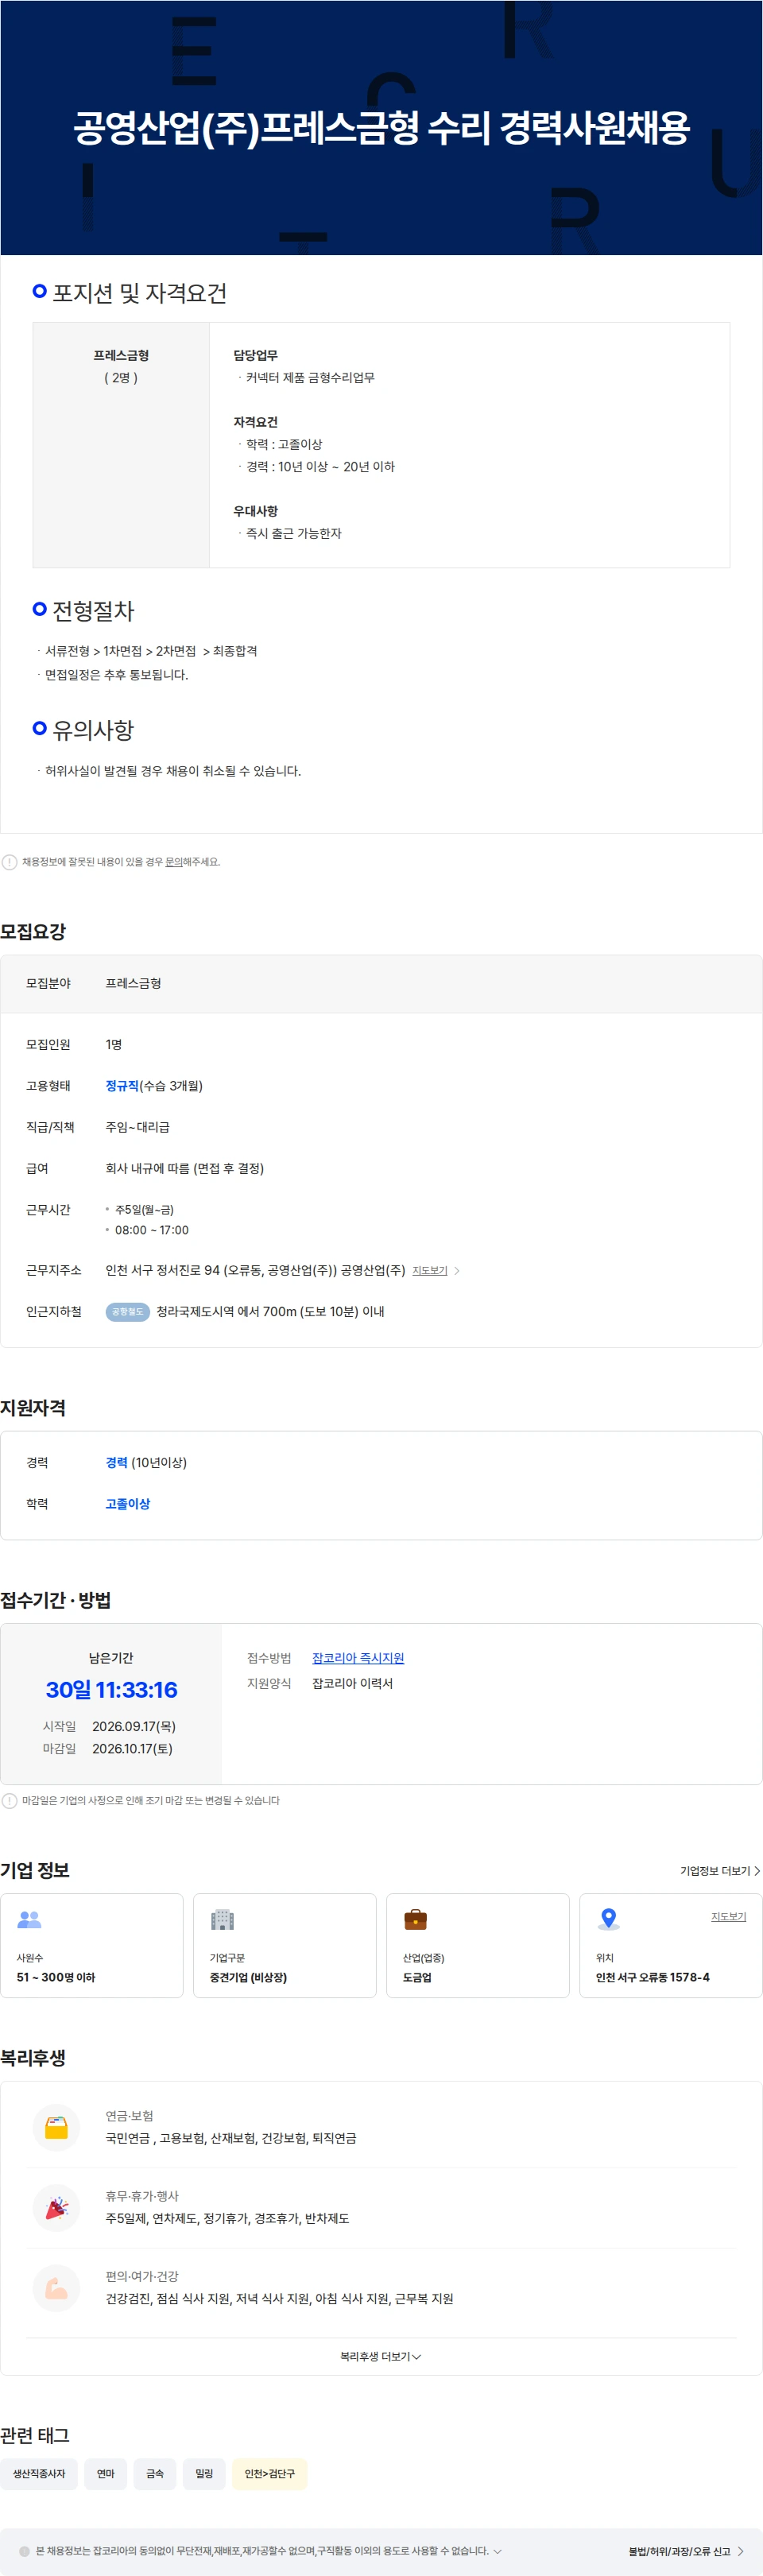763x2576 pixels.
Task: Select the 밀링 tag
Action: 204,2474
